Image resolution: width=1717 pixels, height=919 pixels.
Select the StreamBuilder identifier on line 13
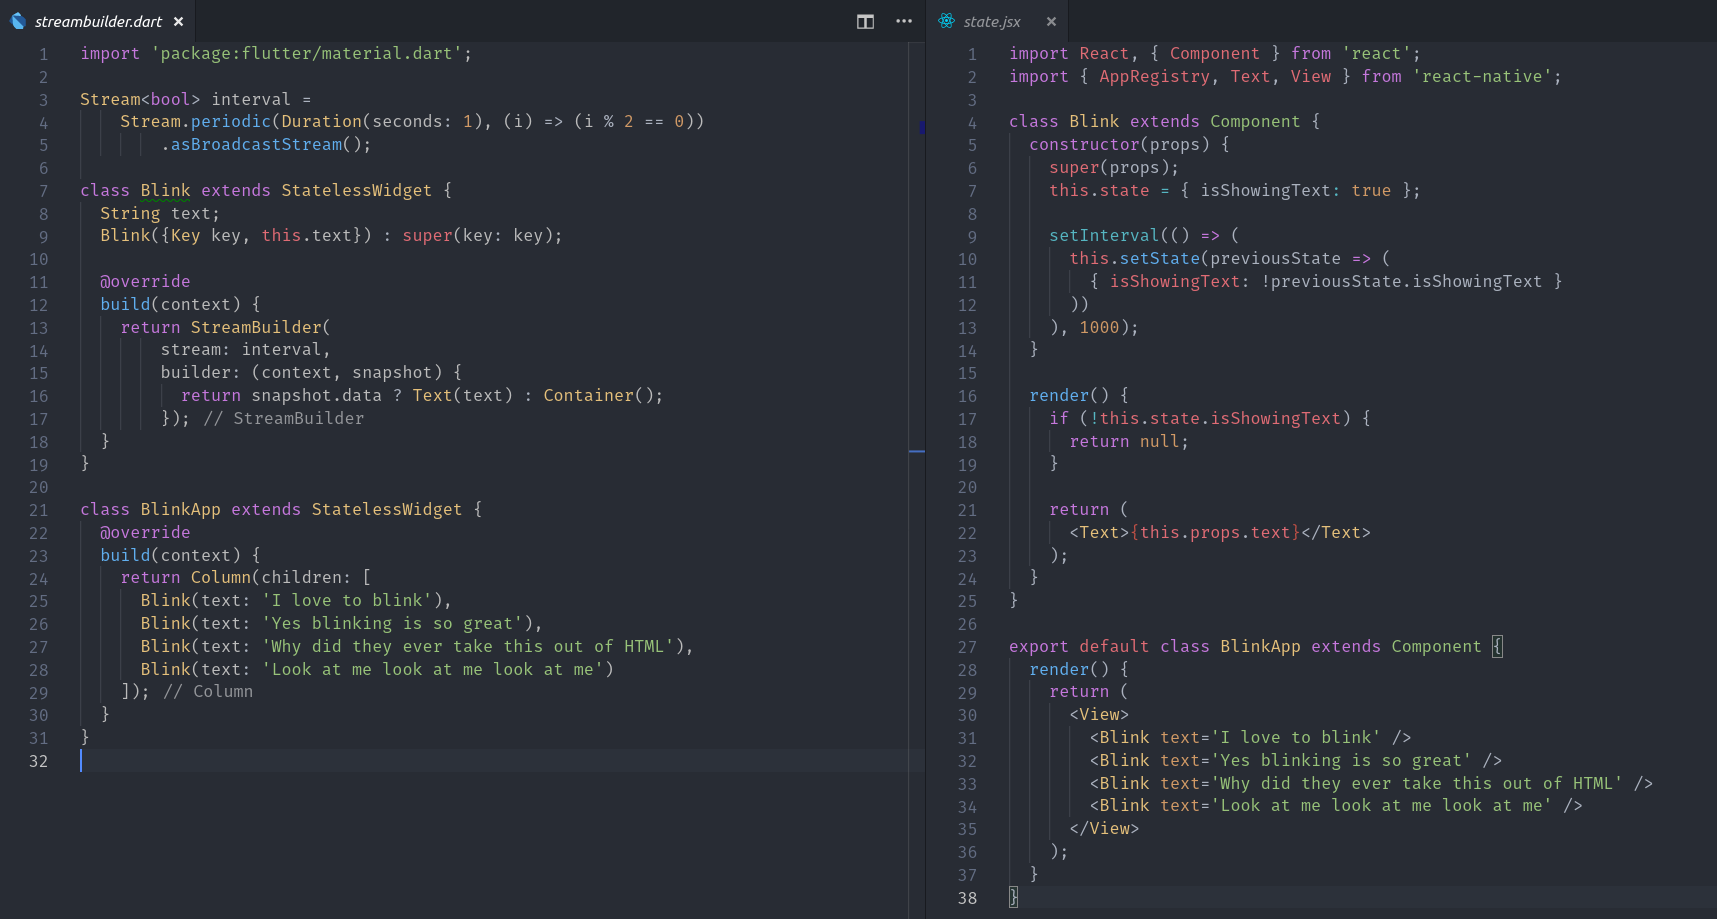click(258, 327)
